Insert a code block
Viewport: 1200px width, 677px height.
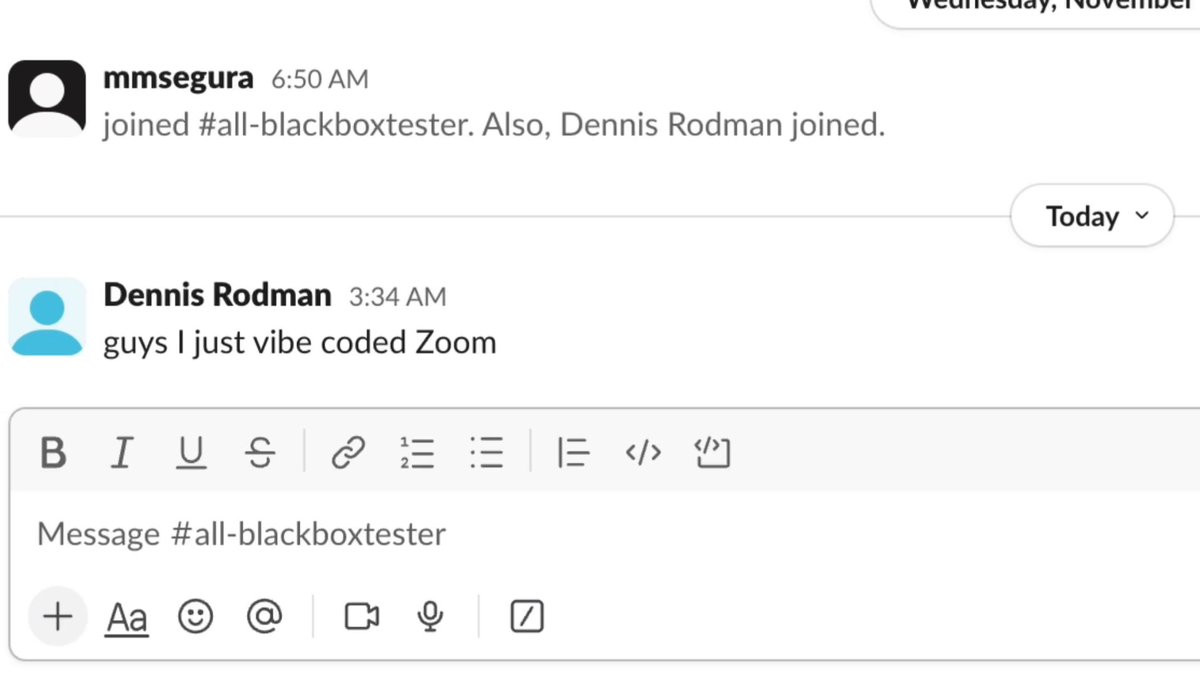coord(712,453)
